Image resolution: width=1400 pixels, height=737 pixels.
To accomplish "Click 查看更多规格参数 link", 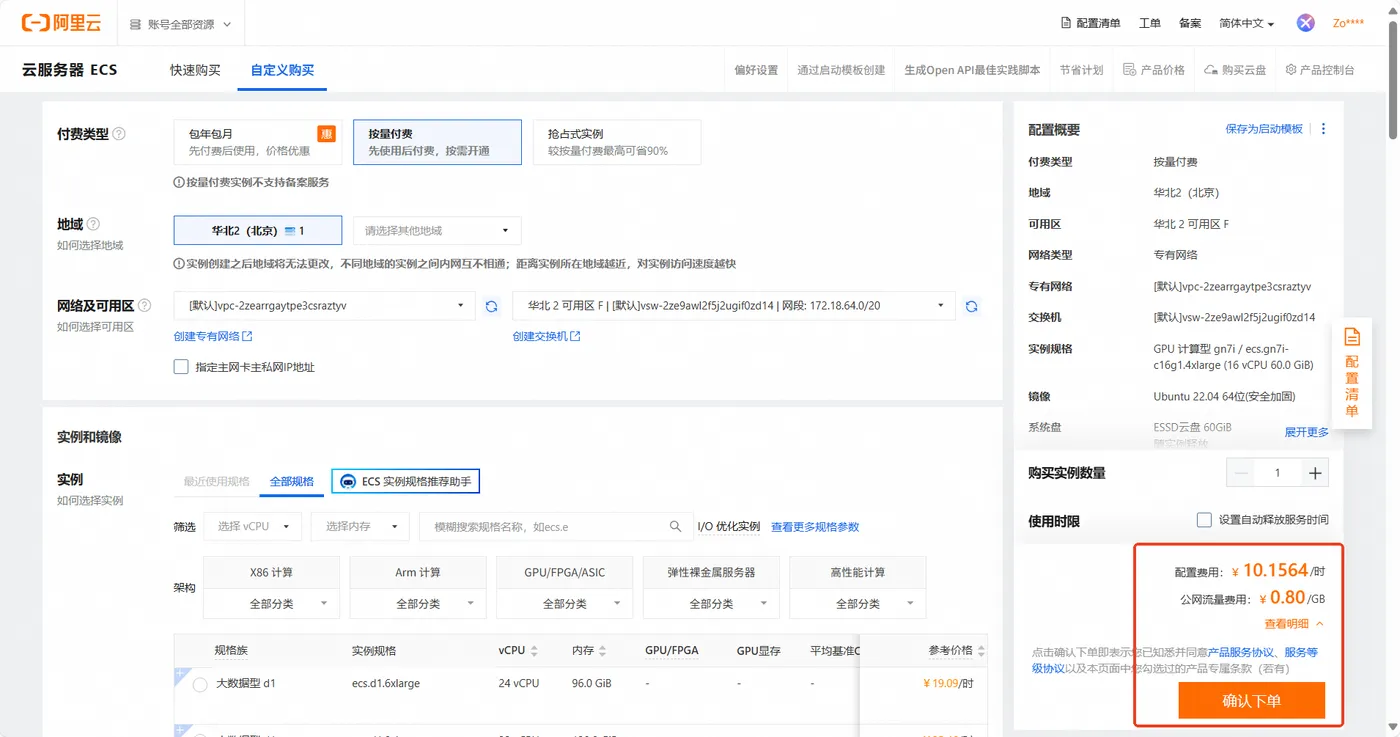I will pos(815,527).
